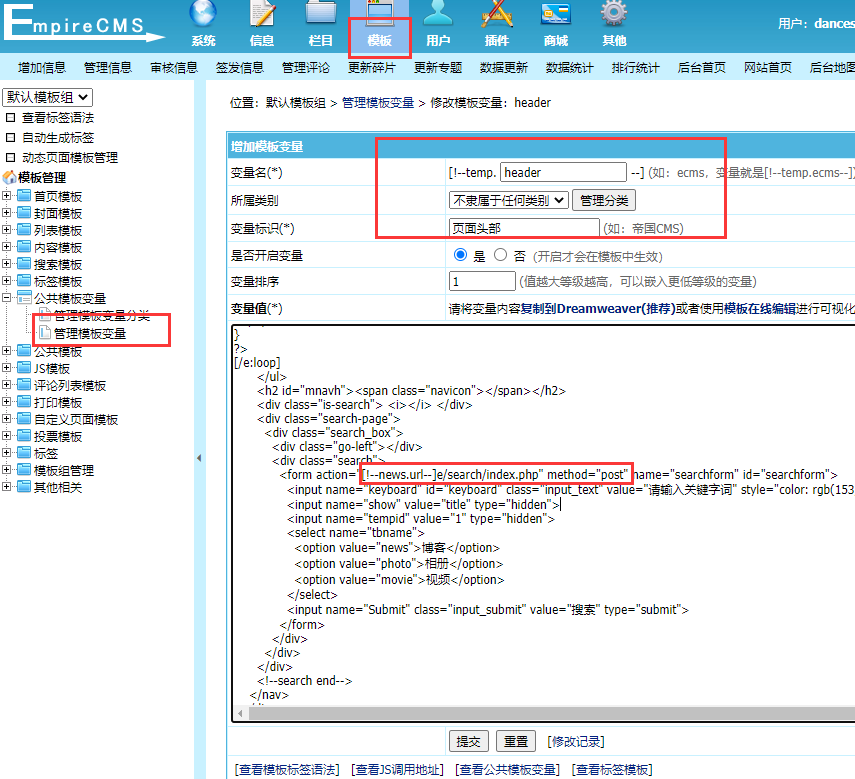Viewport: 855px width, 779px height.
Task: Click the 管理分类 button
Action: 604,200
